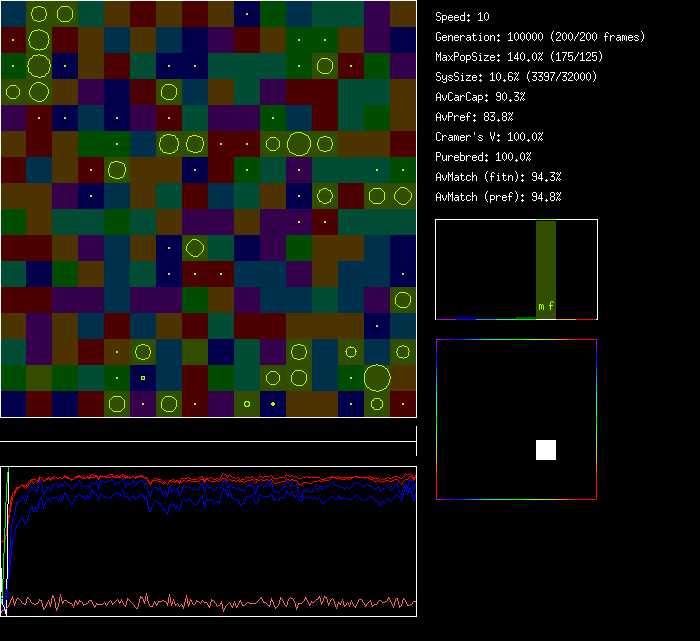Click the large circle flanked by two smaller circles
The height and width of the screenshot is (641, 700).
click(298, 144)
